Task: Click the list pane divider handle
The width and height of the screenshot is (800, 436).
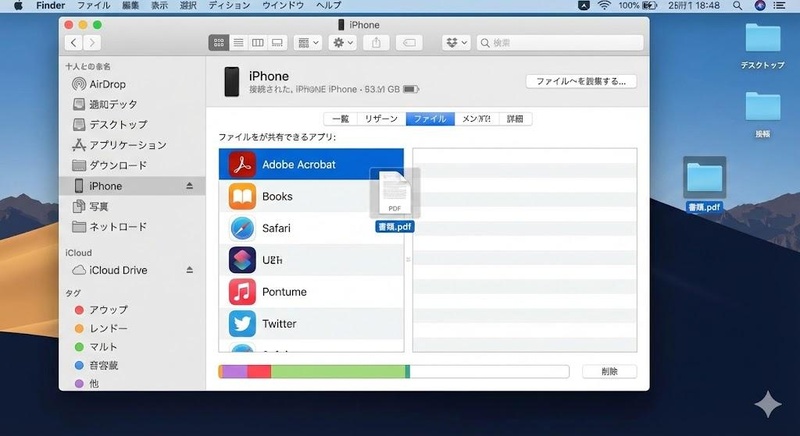Action: [408, 260]
